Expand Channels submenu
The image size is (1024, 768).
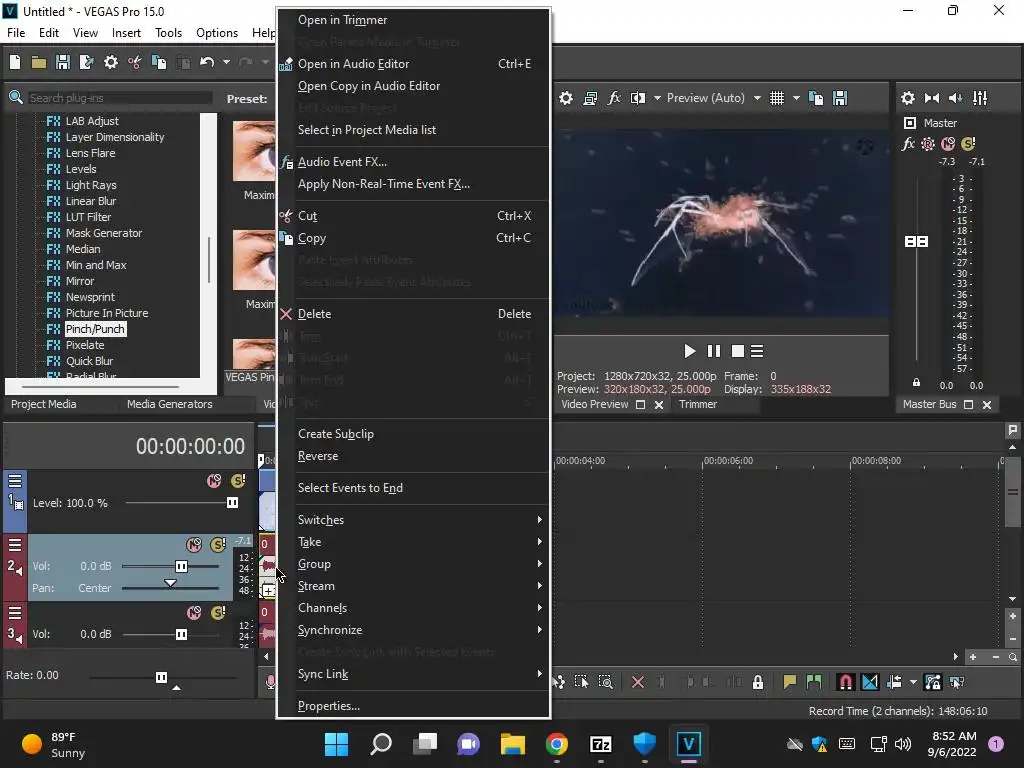pos(413,608)
